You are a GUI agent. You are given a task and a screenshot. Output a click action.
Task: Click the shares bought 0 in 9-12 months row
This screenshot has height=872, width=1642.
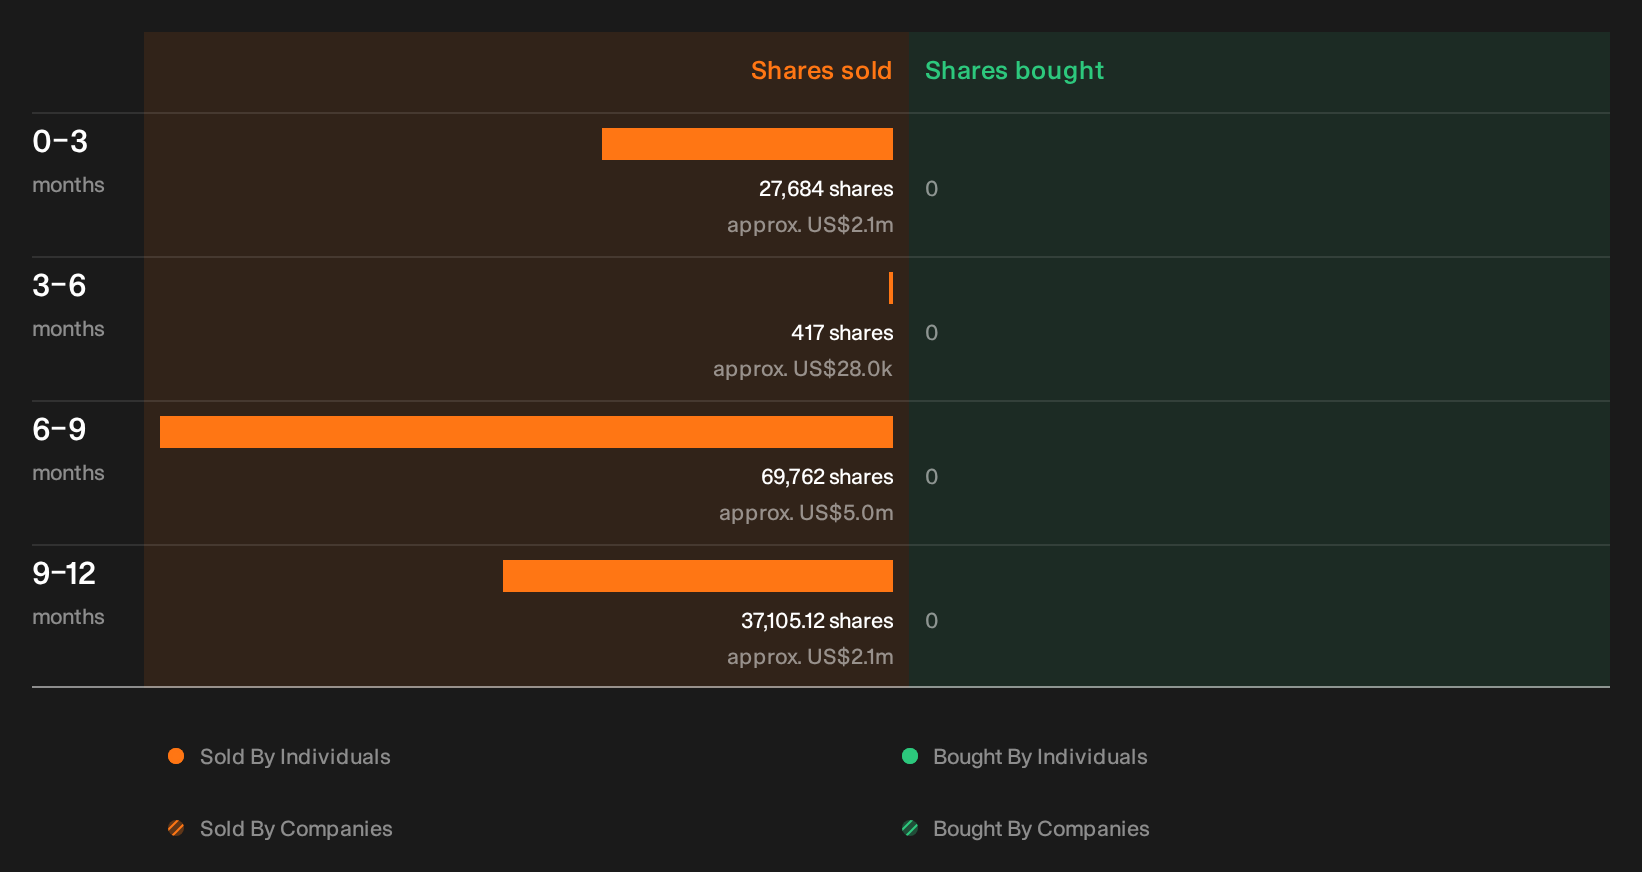pos(931,621)
